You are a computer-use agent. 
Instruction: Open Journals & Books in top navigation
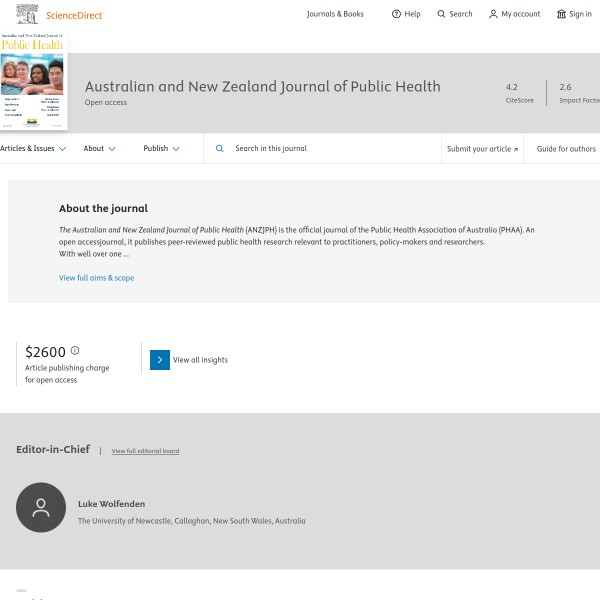[x=335, y=14]
